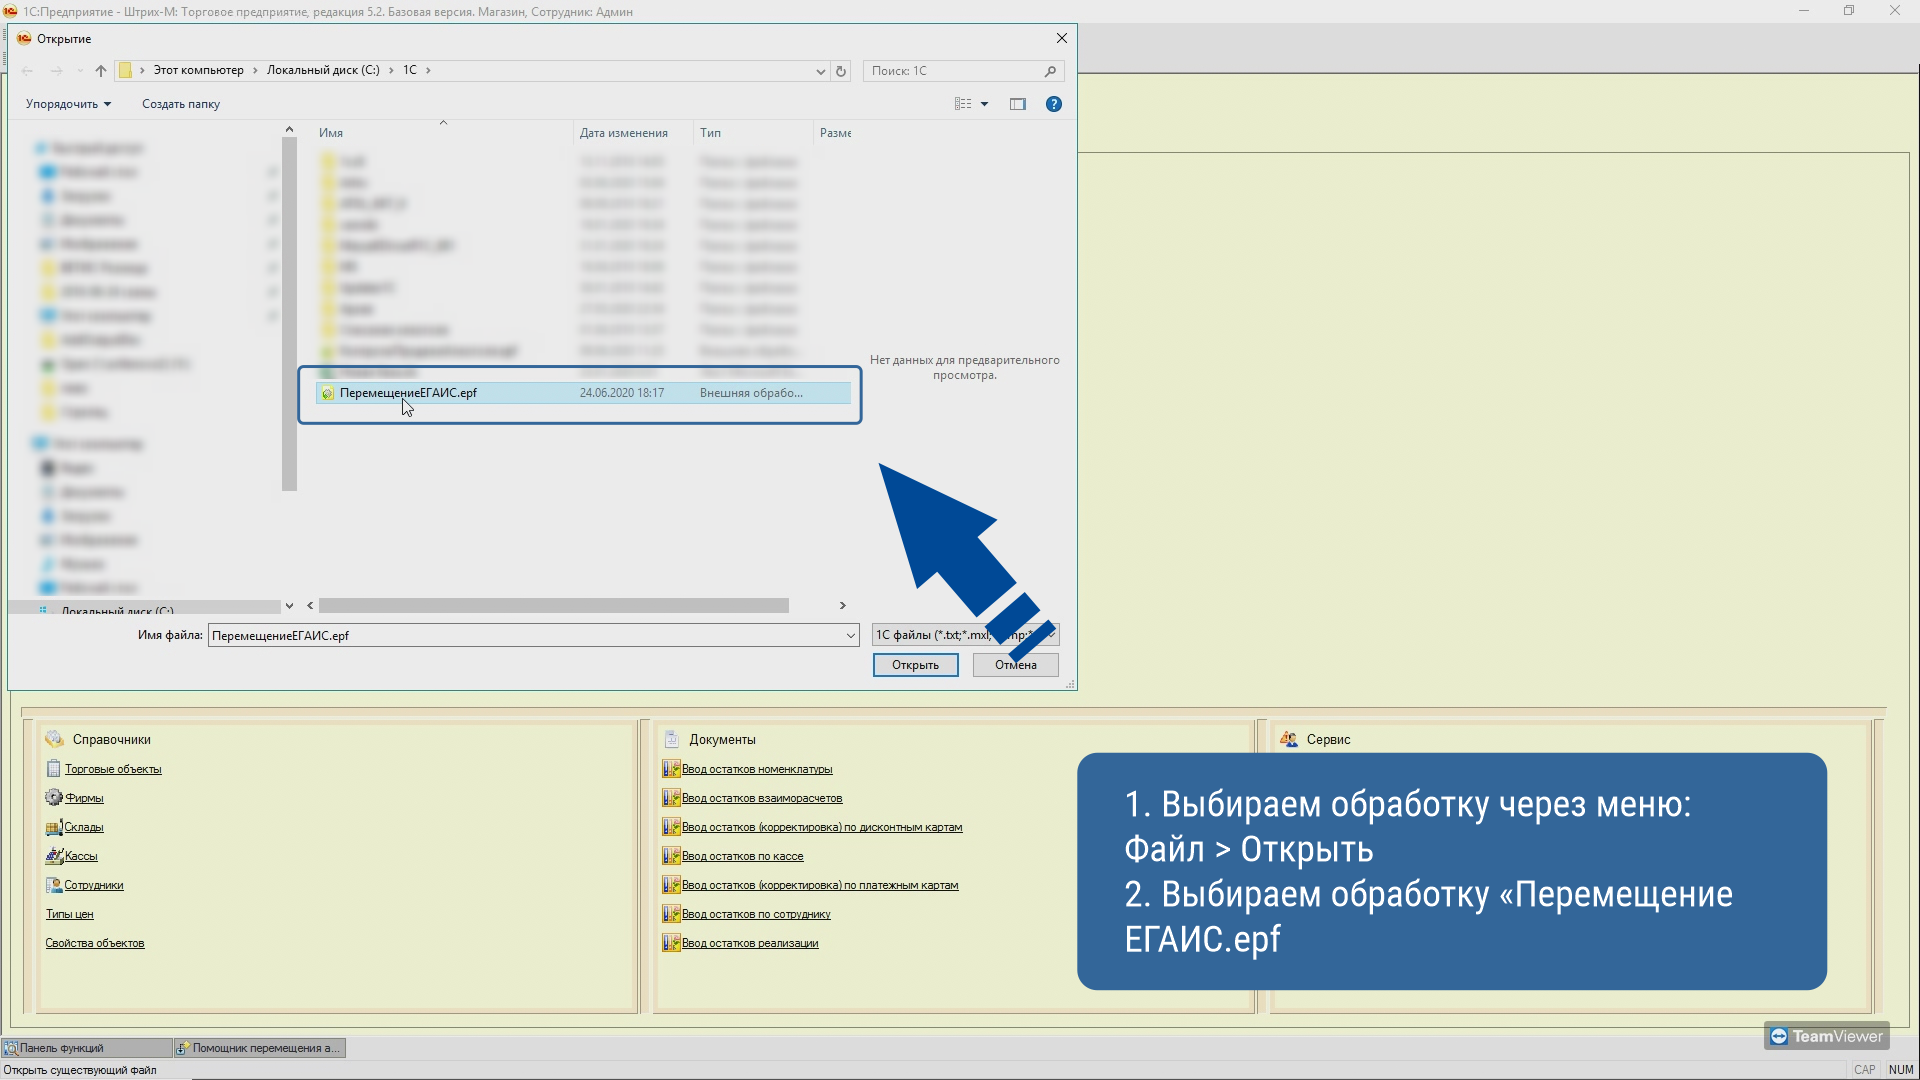Open the view options dropdown arrow
This screenshot has height=1080, width=1920.
(x=985, y=104)
